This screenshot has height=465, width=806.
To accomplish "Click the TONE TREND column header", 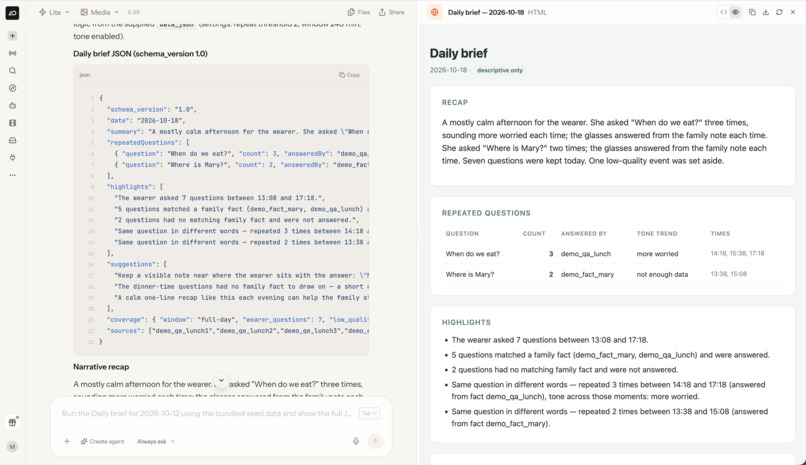I will coord(657,234).
